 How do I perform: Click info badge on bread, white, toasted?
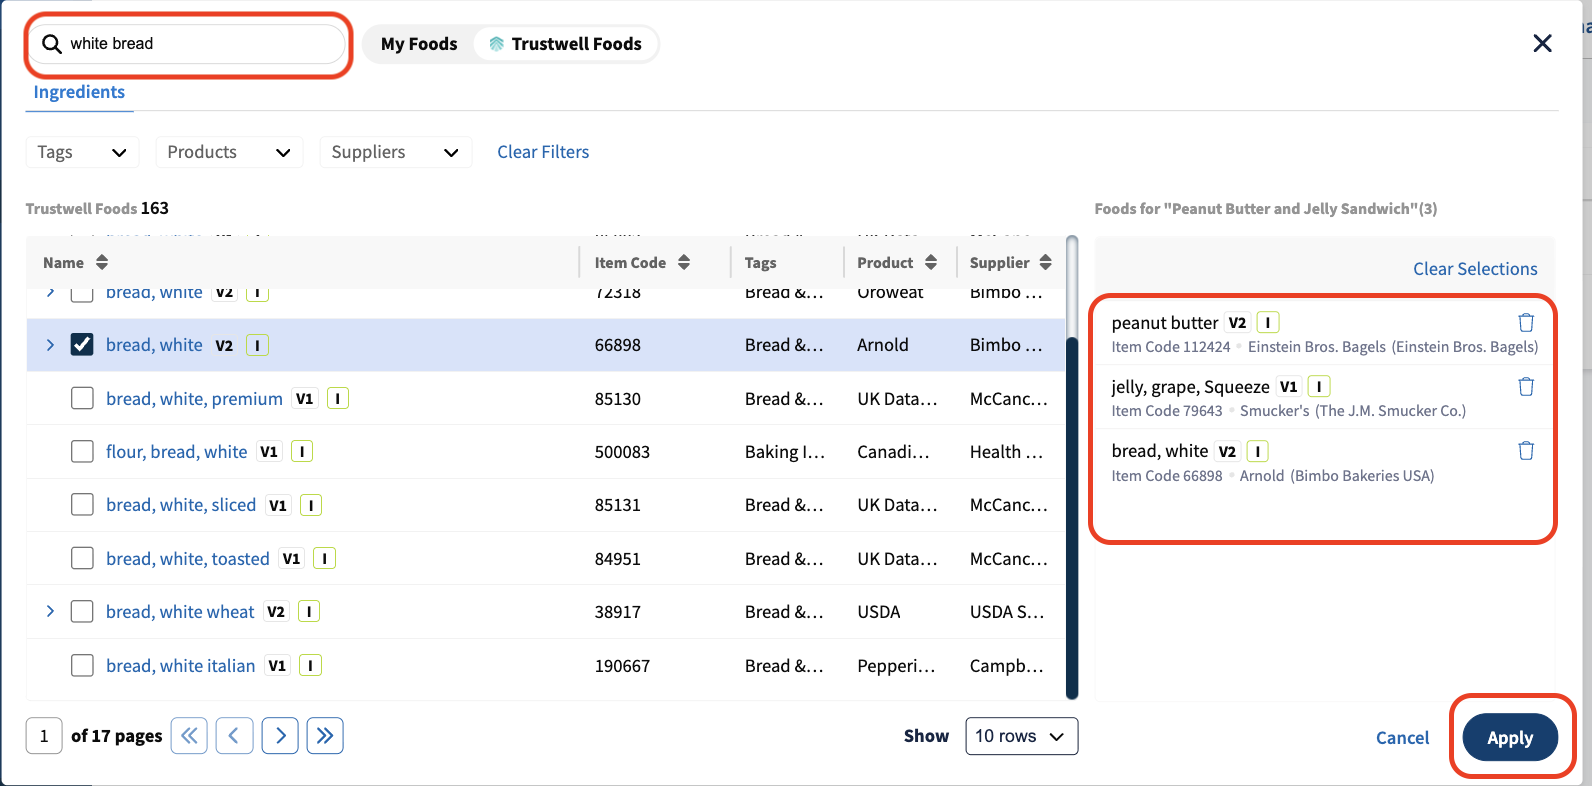point(325,558)
